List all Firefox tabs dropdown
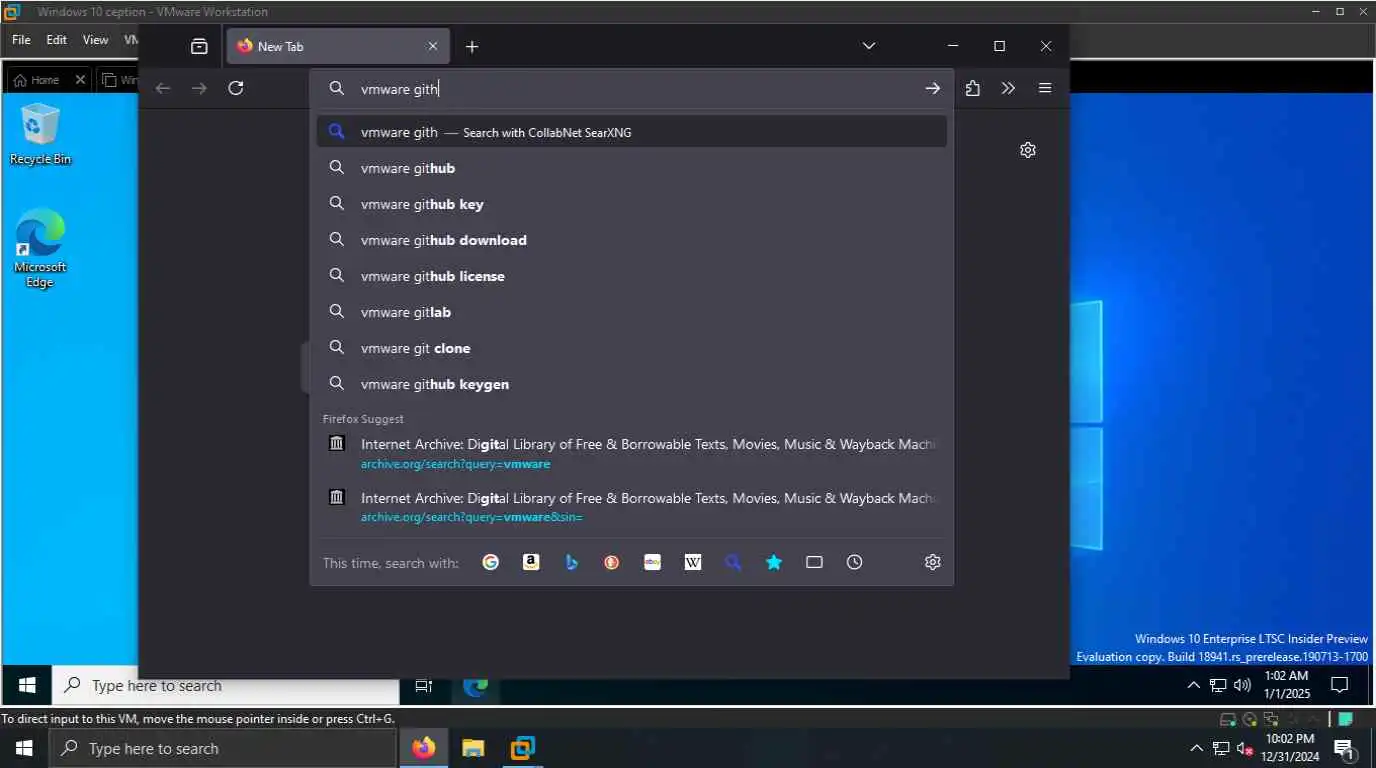1376x768 pixels. (x=869, y=46)
